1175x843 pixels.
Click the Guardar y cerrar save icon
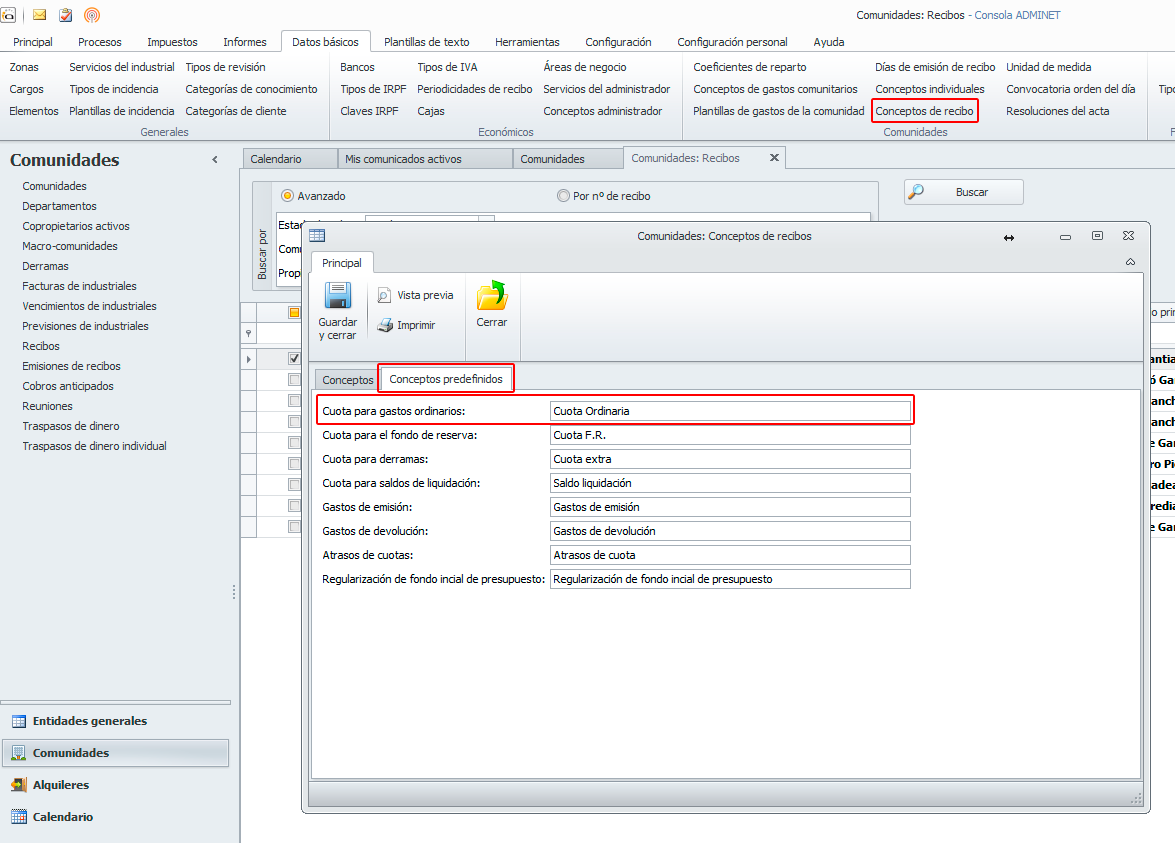coord(337,296)
